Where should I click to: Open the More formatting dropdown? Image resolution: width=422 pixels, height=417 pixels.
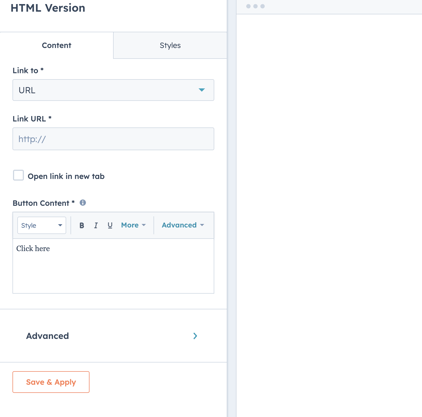coord(133,225)
